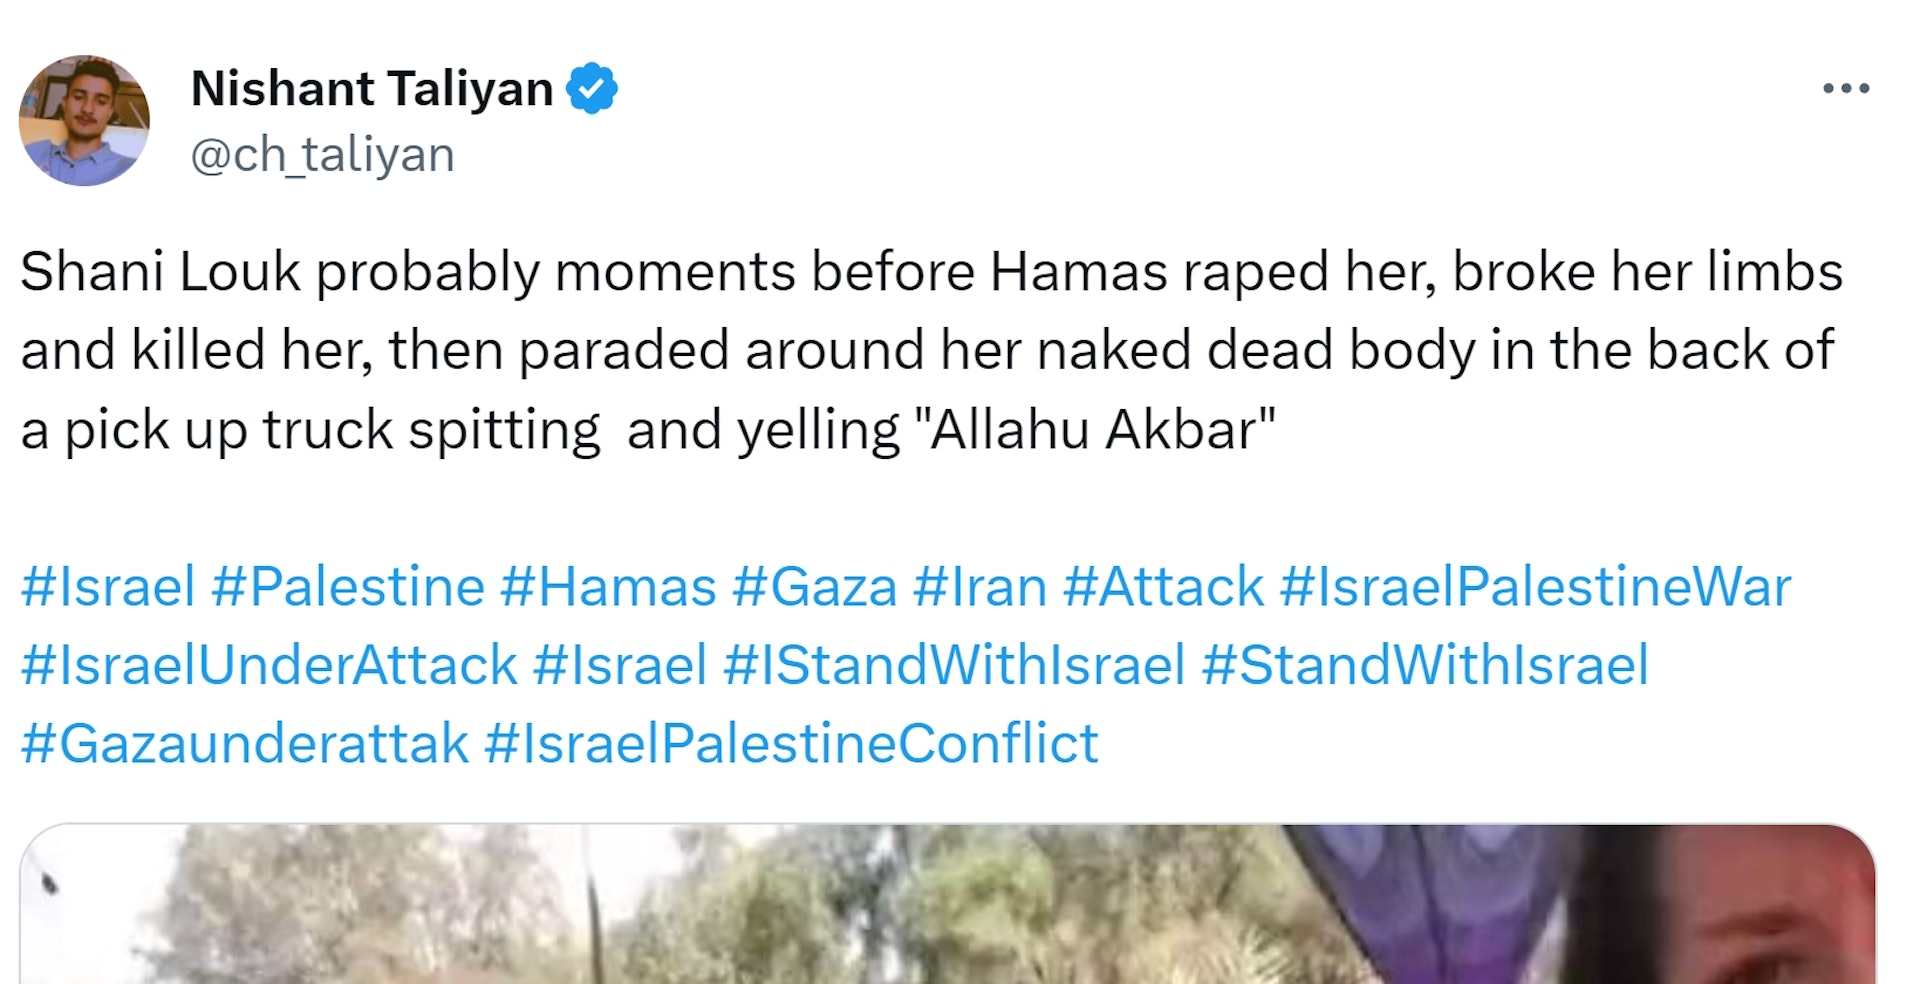
Task: Click #Israel hashtag before #IStandWithIsrael
Action: point(619,666)
